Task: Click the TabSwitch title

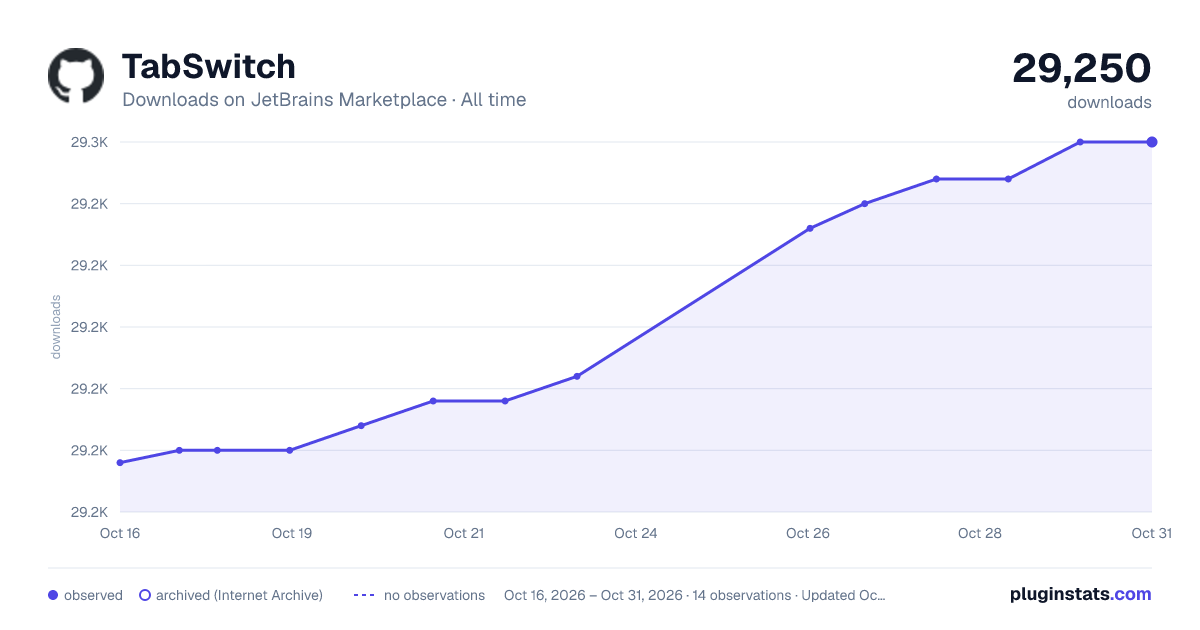Action: click(x=209, y=67)
